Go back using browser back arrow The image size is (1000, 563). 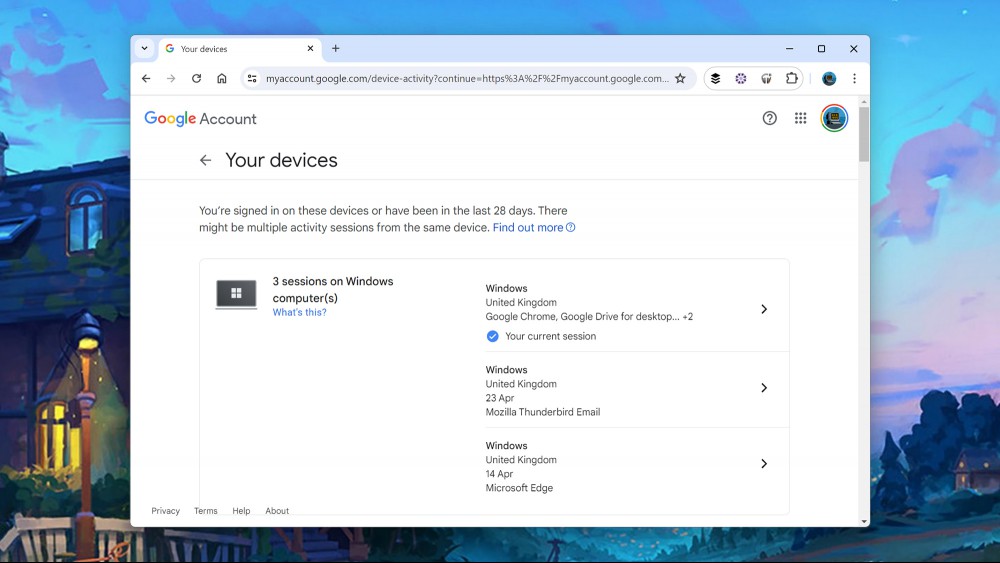point(146,78)
